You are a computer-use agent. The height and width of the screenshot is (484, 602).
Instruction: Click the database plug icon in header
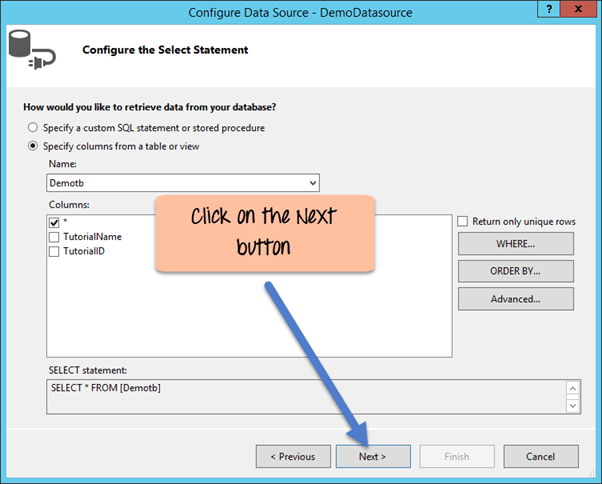pos(30,50)
